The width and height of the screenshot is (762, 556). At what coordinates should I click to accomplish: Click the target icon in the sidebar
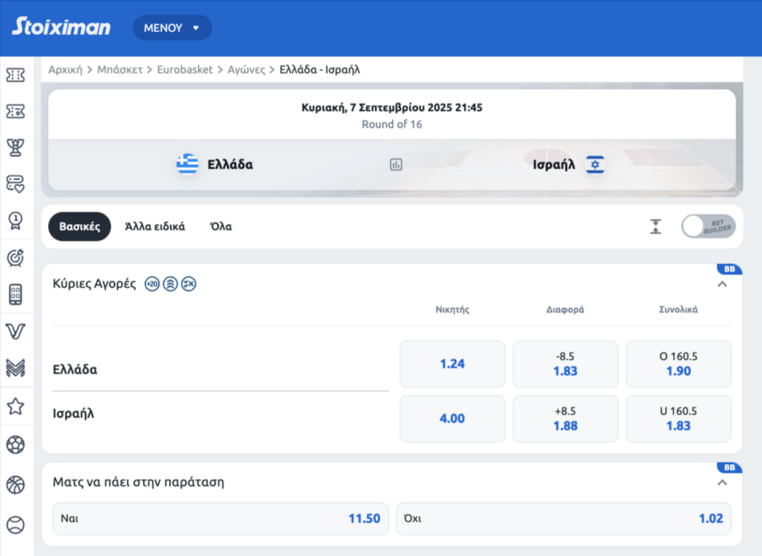pyautogui.click(x=15, y=258)
